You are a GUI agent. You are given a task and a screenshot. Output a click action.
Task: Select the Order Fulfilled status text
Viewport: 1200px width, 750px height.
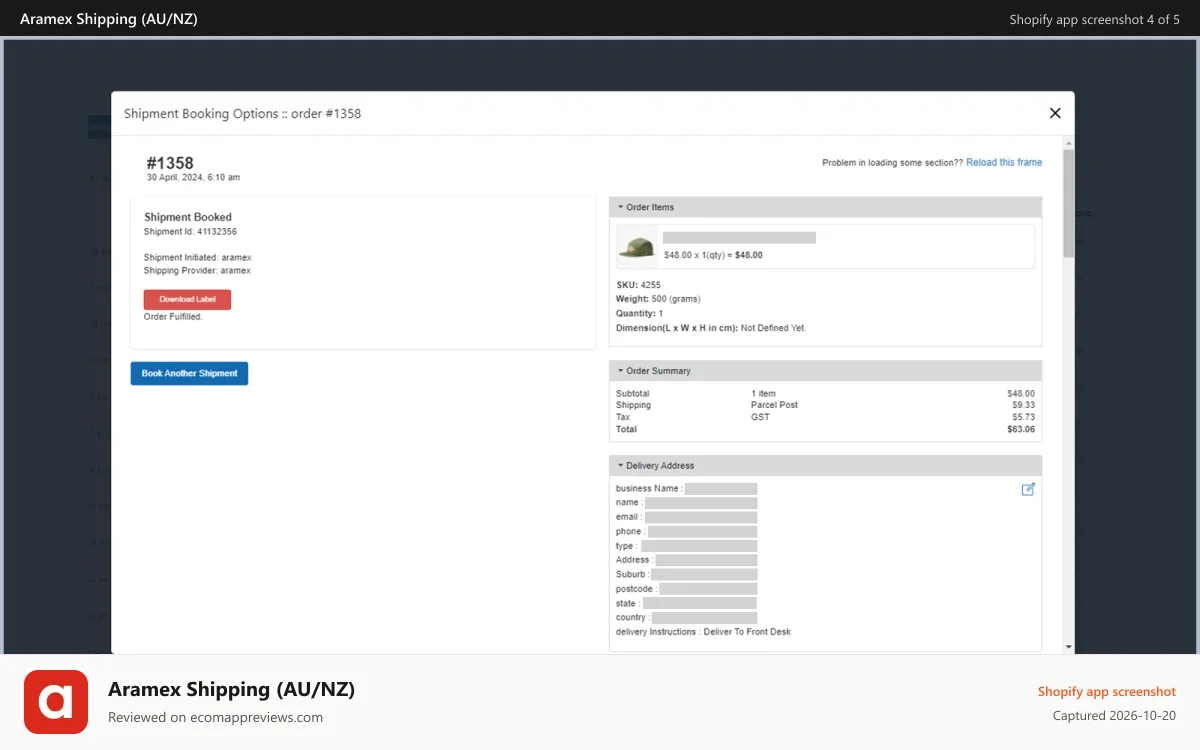pos(173,317)
